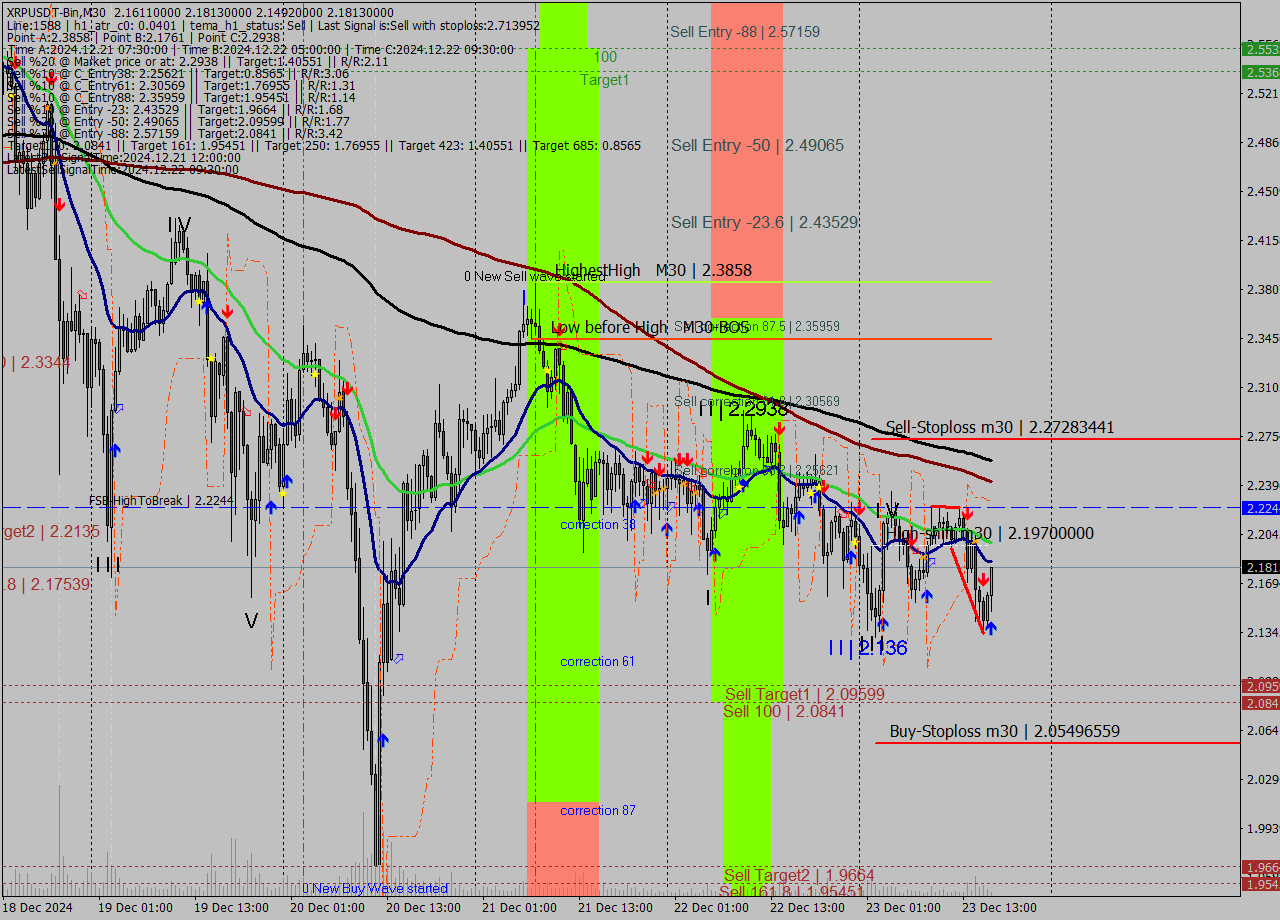The height and width of the screenshot is (920, 1280).
Task: Click the '22 Dec 13:00' time axis label
Action: pos(806,908)
